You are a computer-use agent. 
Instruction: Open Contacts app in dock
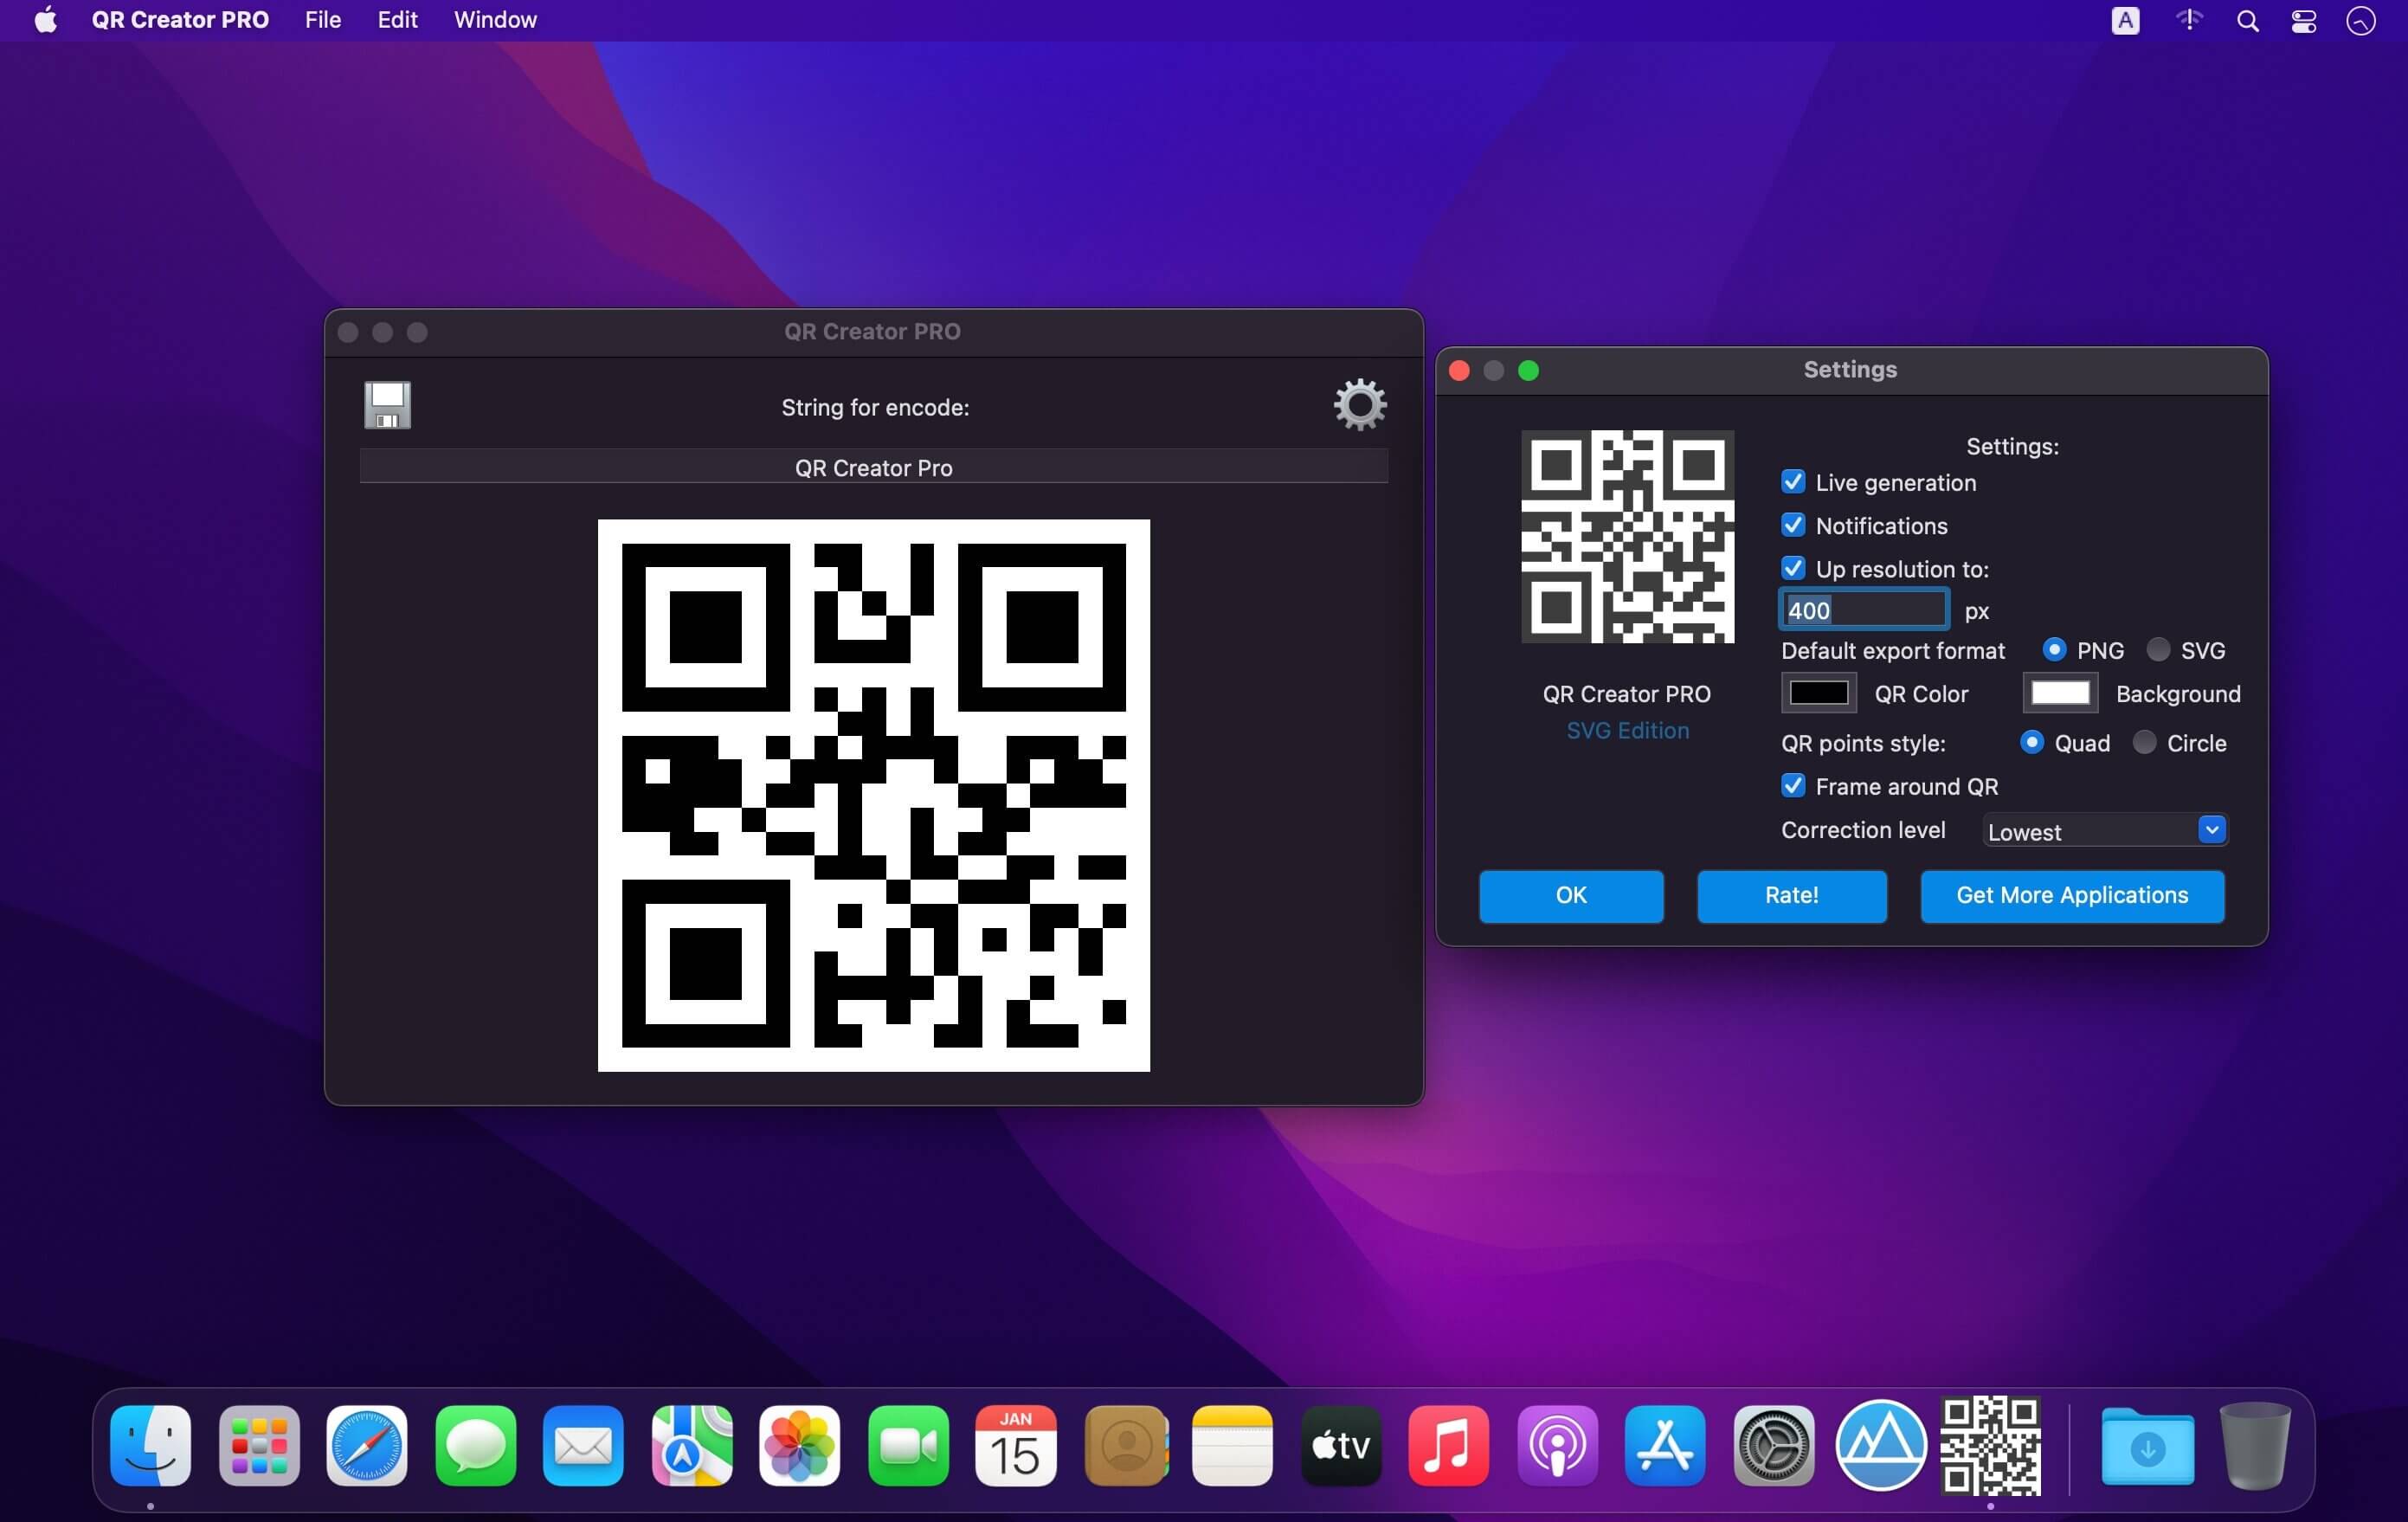click(1125, 1445)
